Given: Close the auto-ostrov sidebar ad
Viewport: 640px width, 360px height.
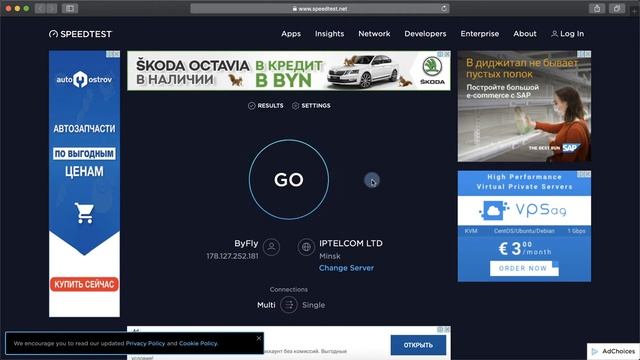Looking at the screenshot, I should point(116,54).
